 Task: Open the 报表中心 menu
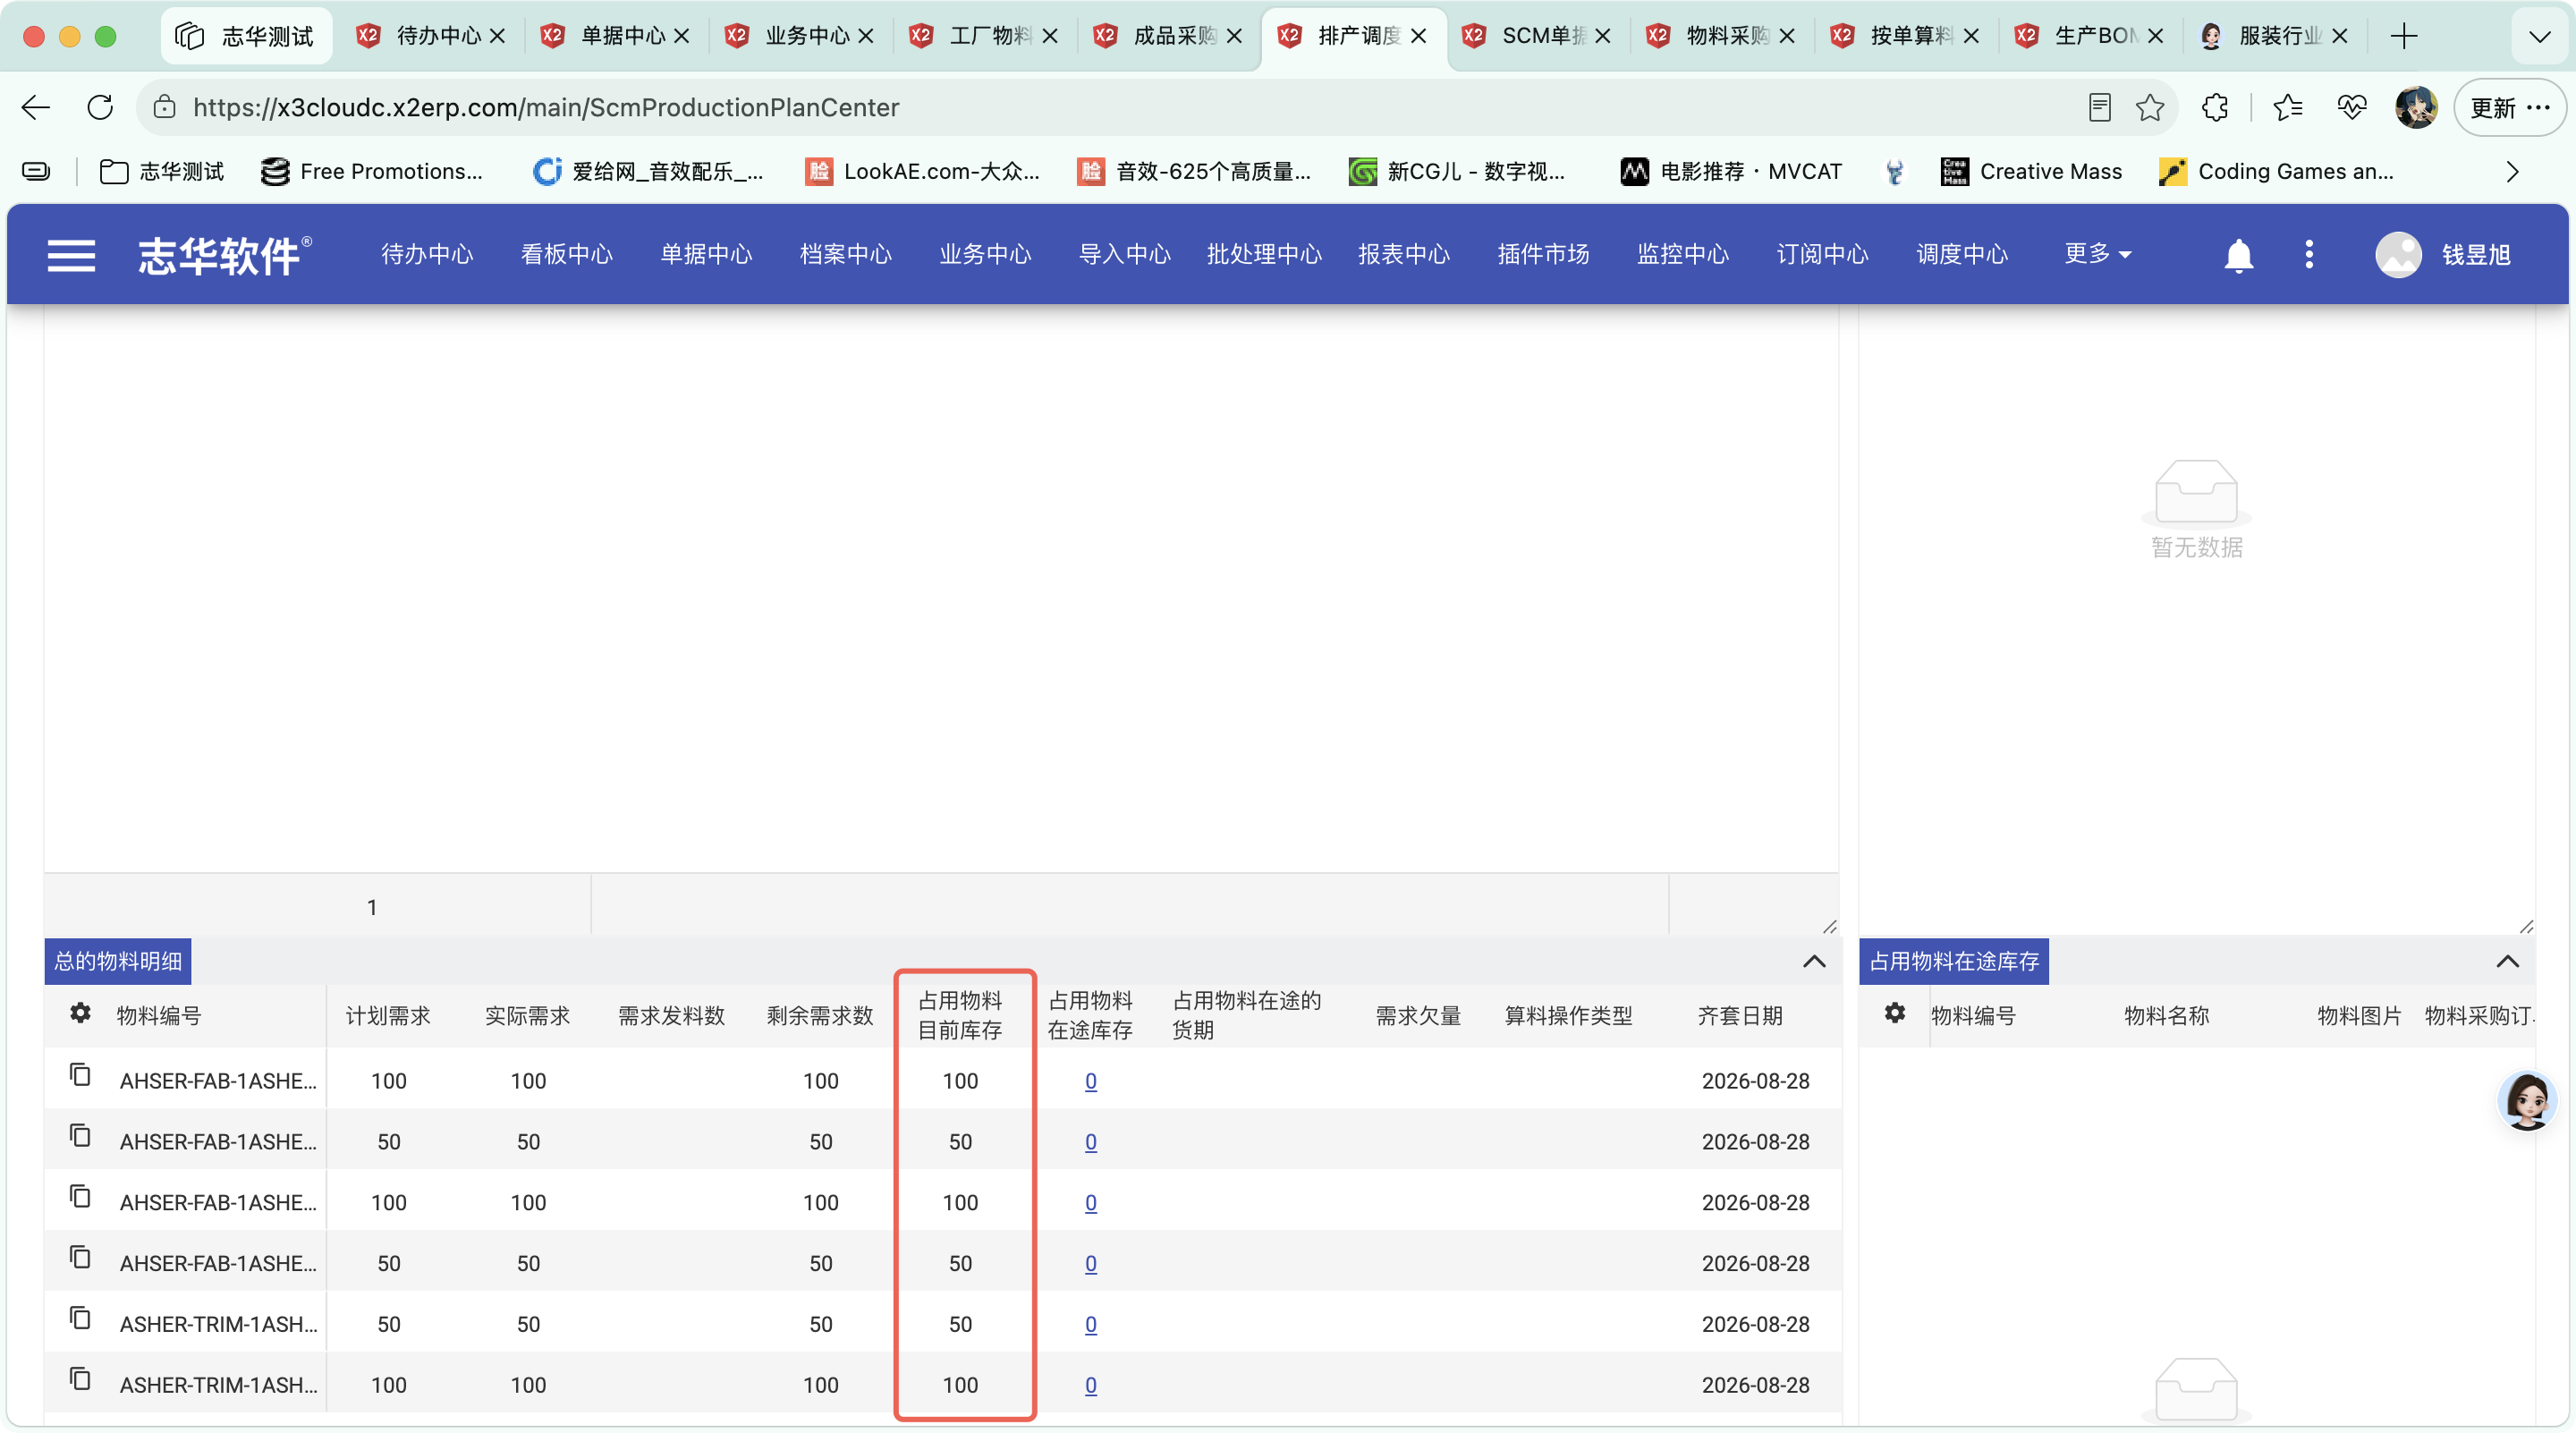point(1404,254)
